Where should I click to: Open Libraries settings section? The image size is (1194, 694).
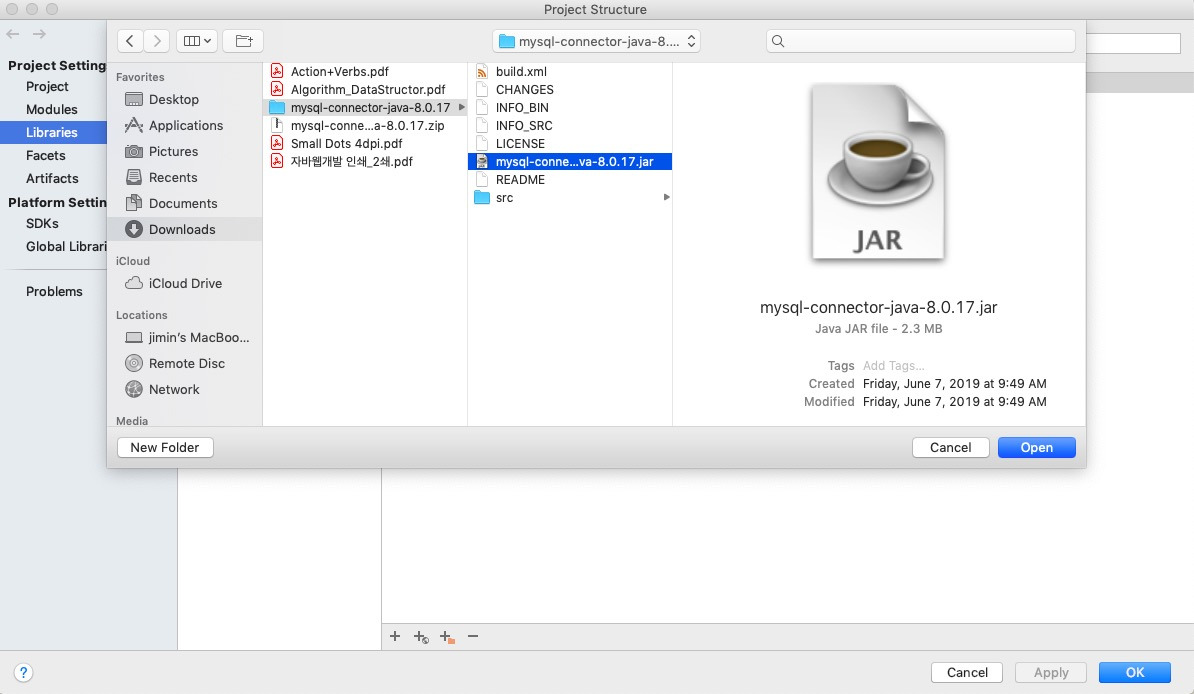[52, 133]
